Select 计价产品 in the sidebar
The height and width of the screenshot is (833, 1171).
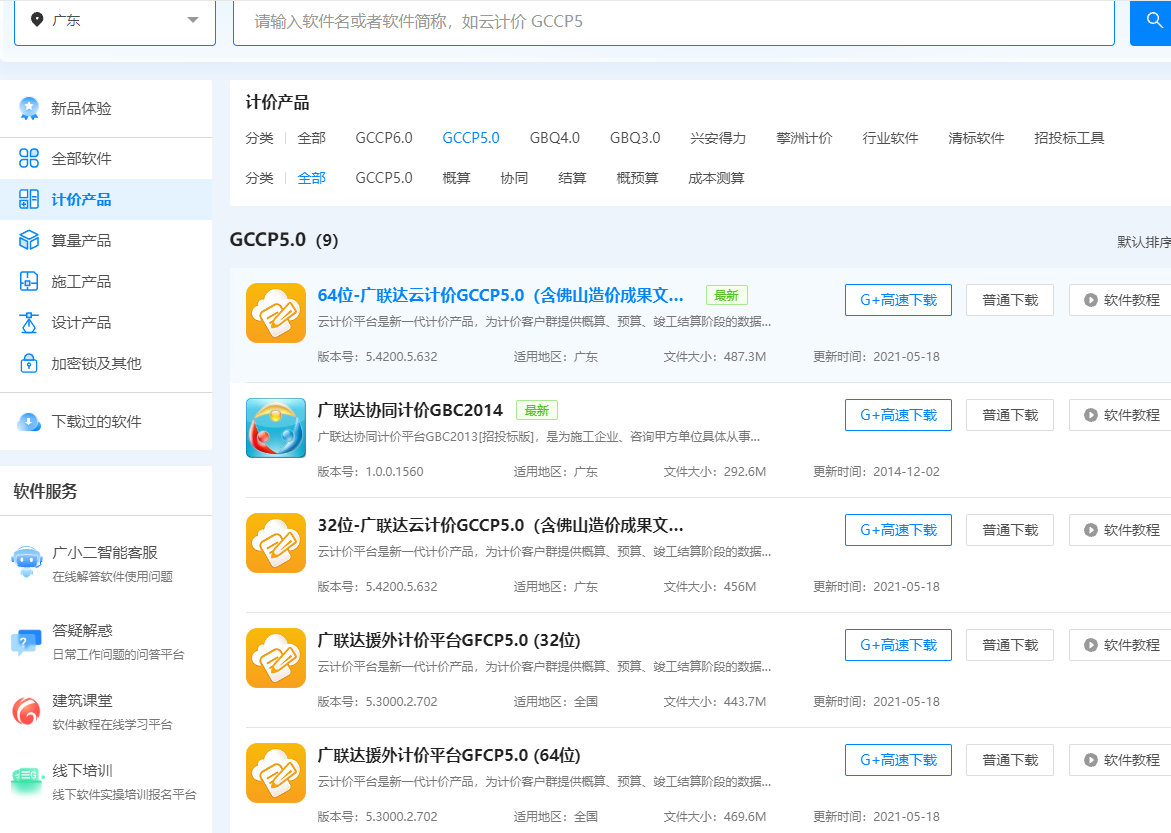(105, 199)
